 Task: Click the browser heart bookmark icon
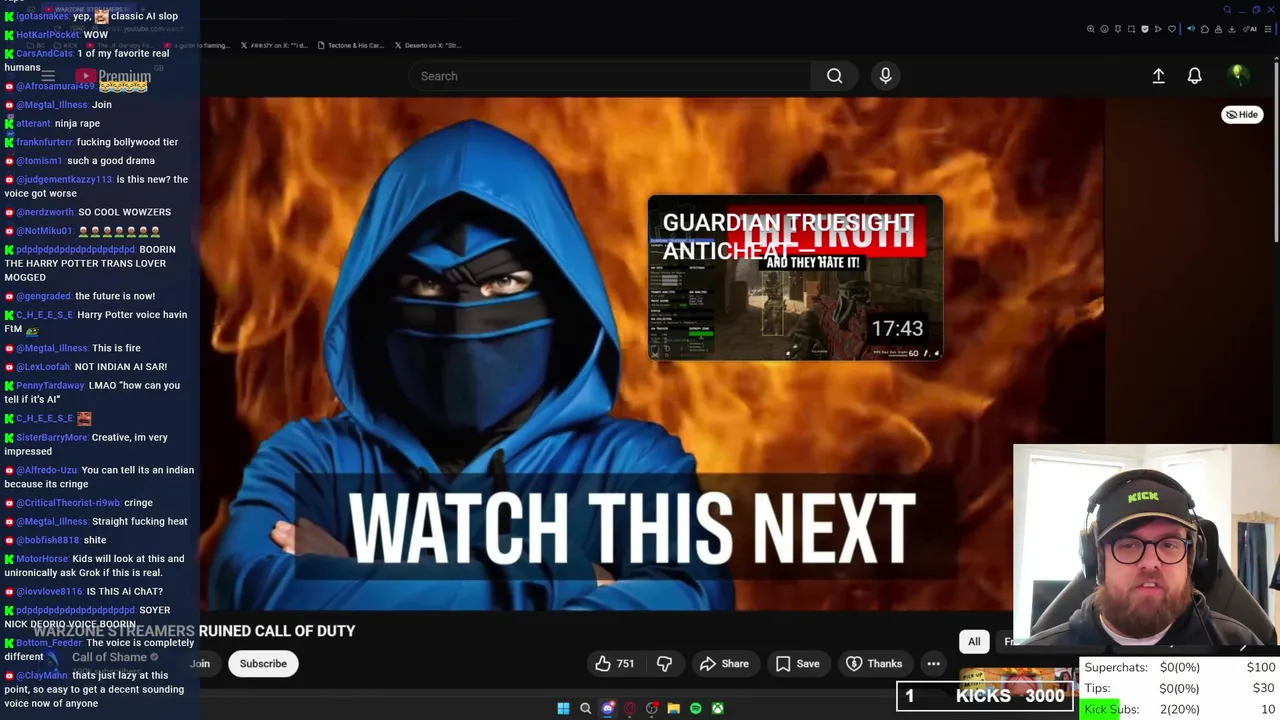click(1172, 29)
